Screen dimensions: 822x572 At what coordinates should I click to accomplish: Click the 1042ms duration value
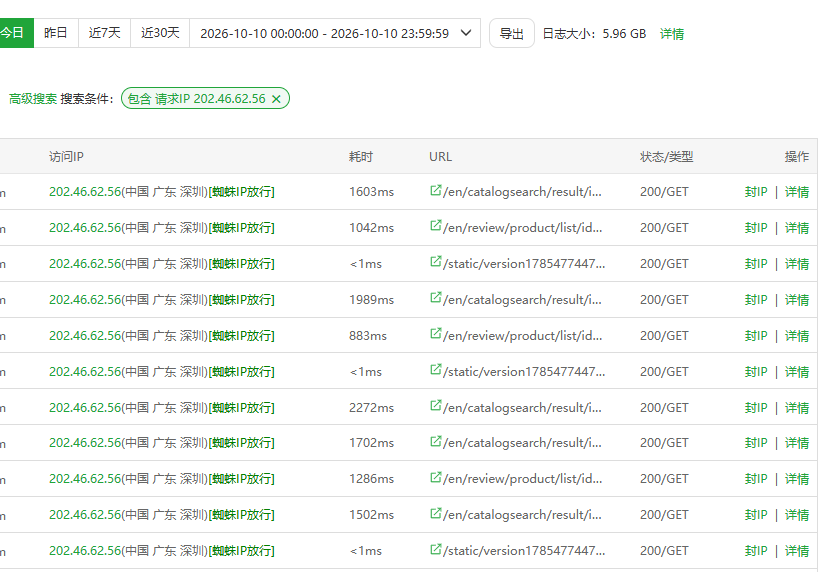point(371,228)
